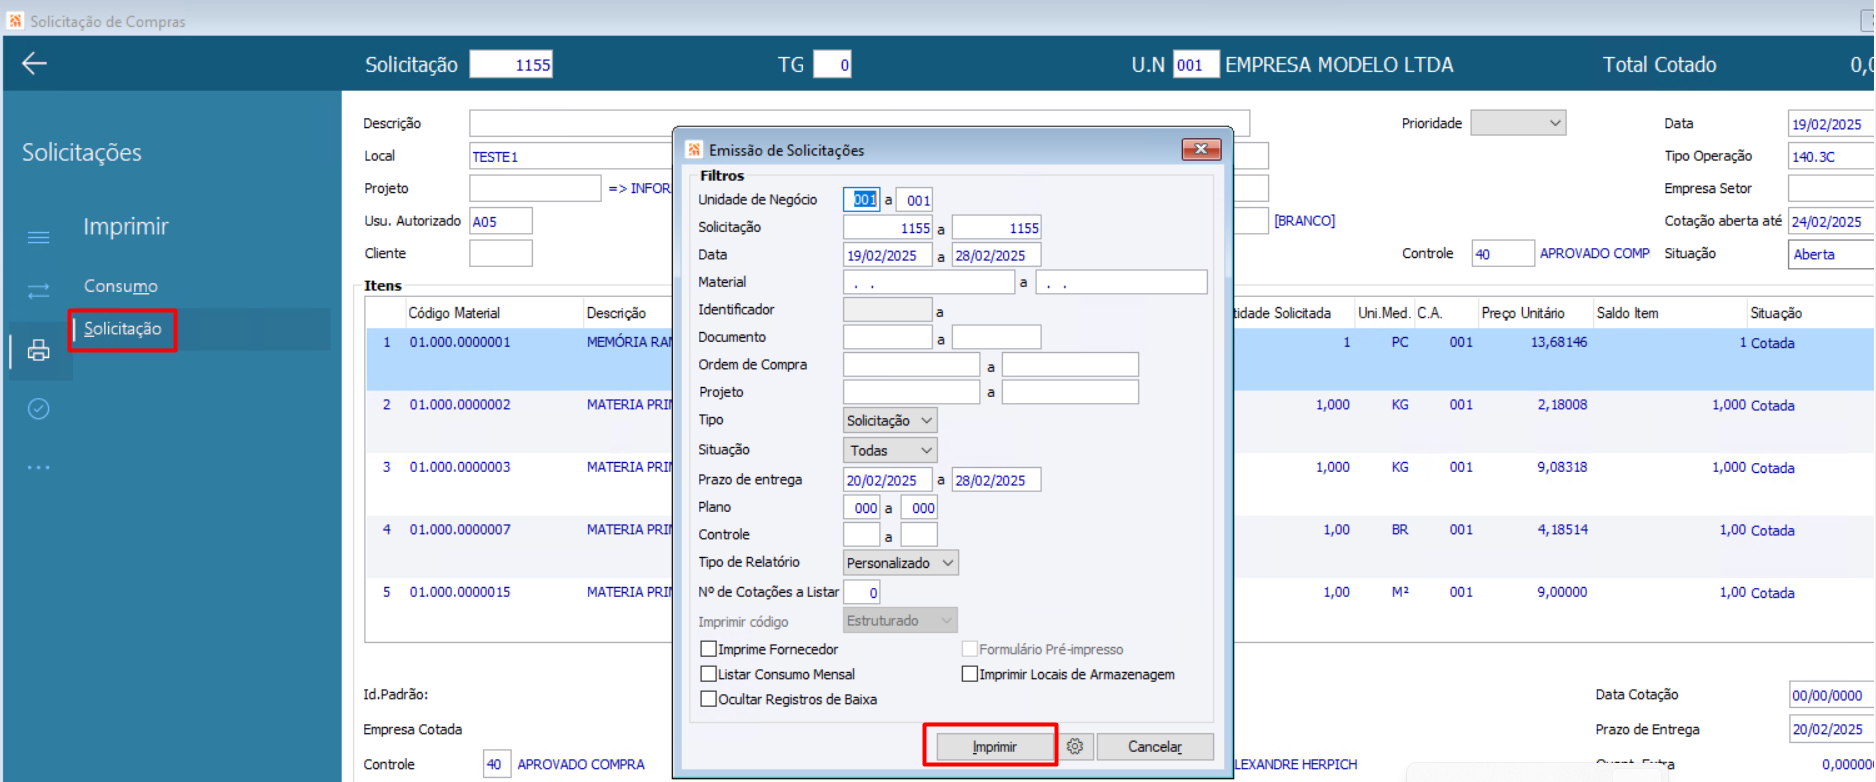Click the first Ordem de Compra field

pyautogui.click(x=911, y=365)
